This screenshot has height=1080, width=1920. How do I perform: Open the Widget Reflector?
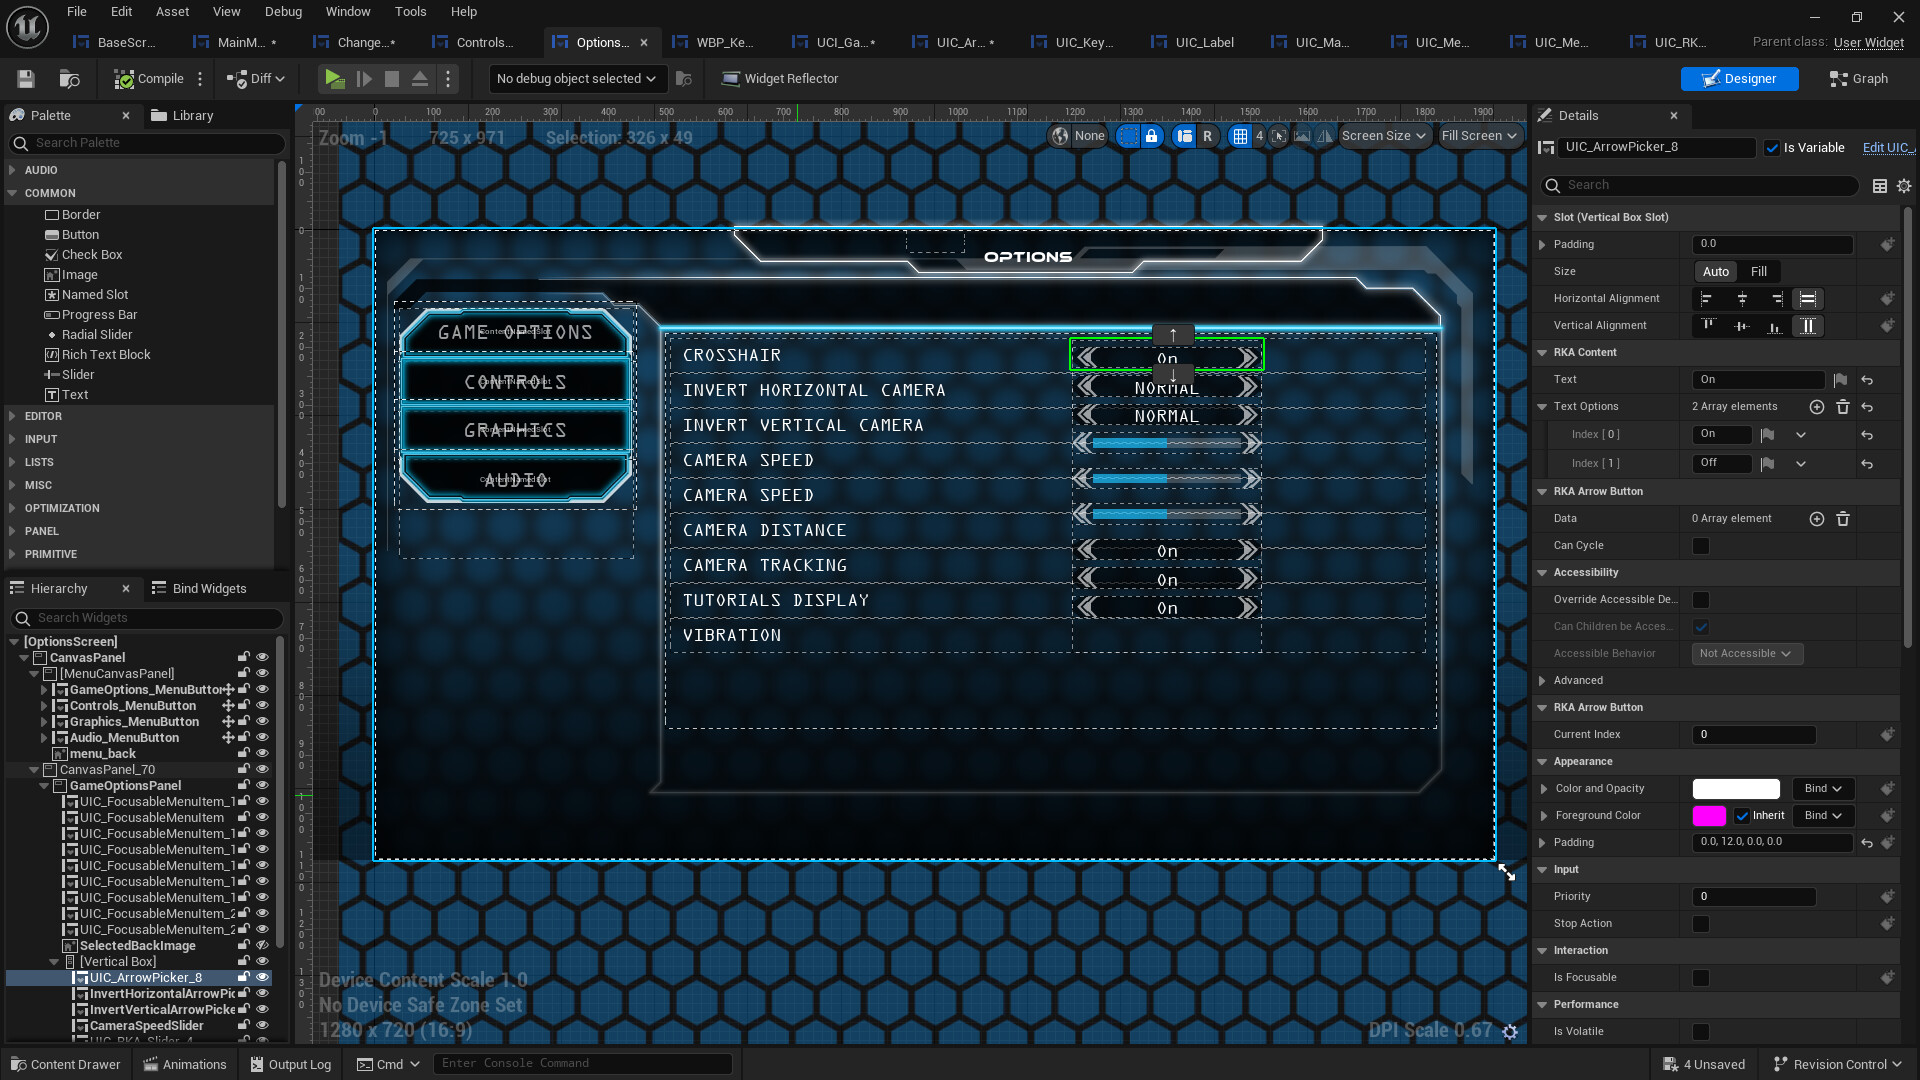pyautogui.click(x=779, y=78)
